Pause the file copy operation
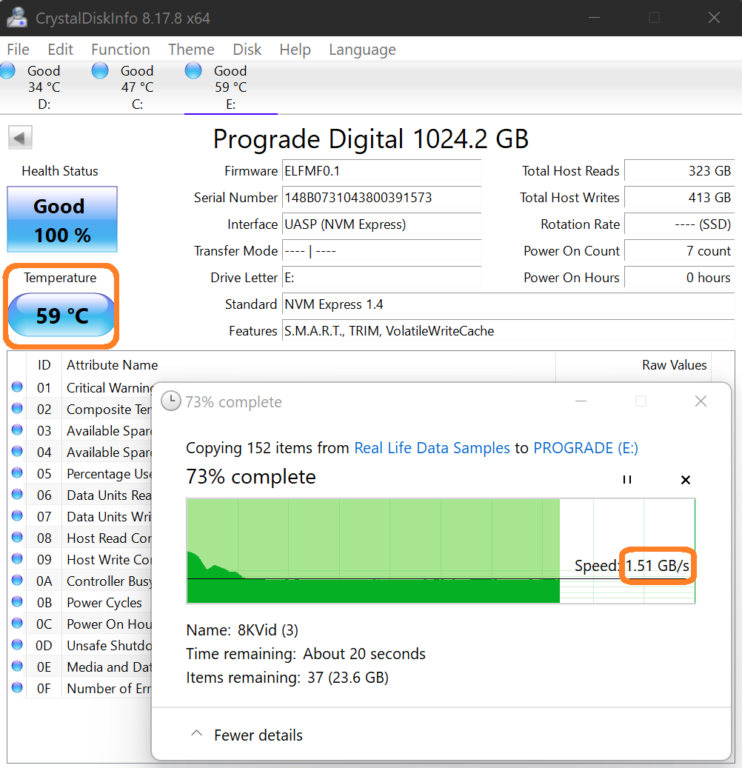The height and width of the screenshot is (768, 742). [x=627, y=480]
